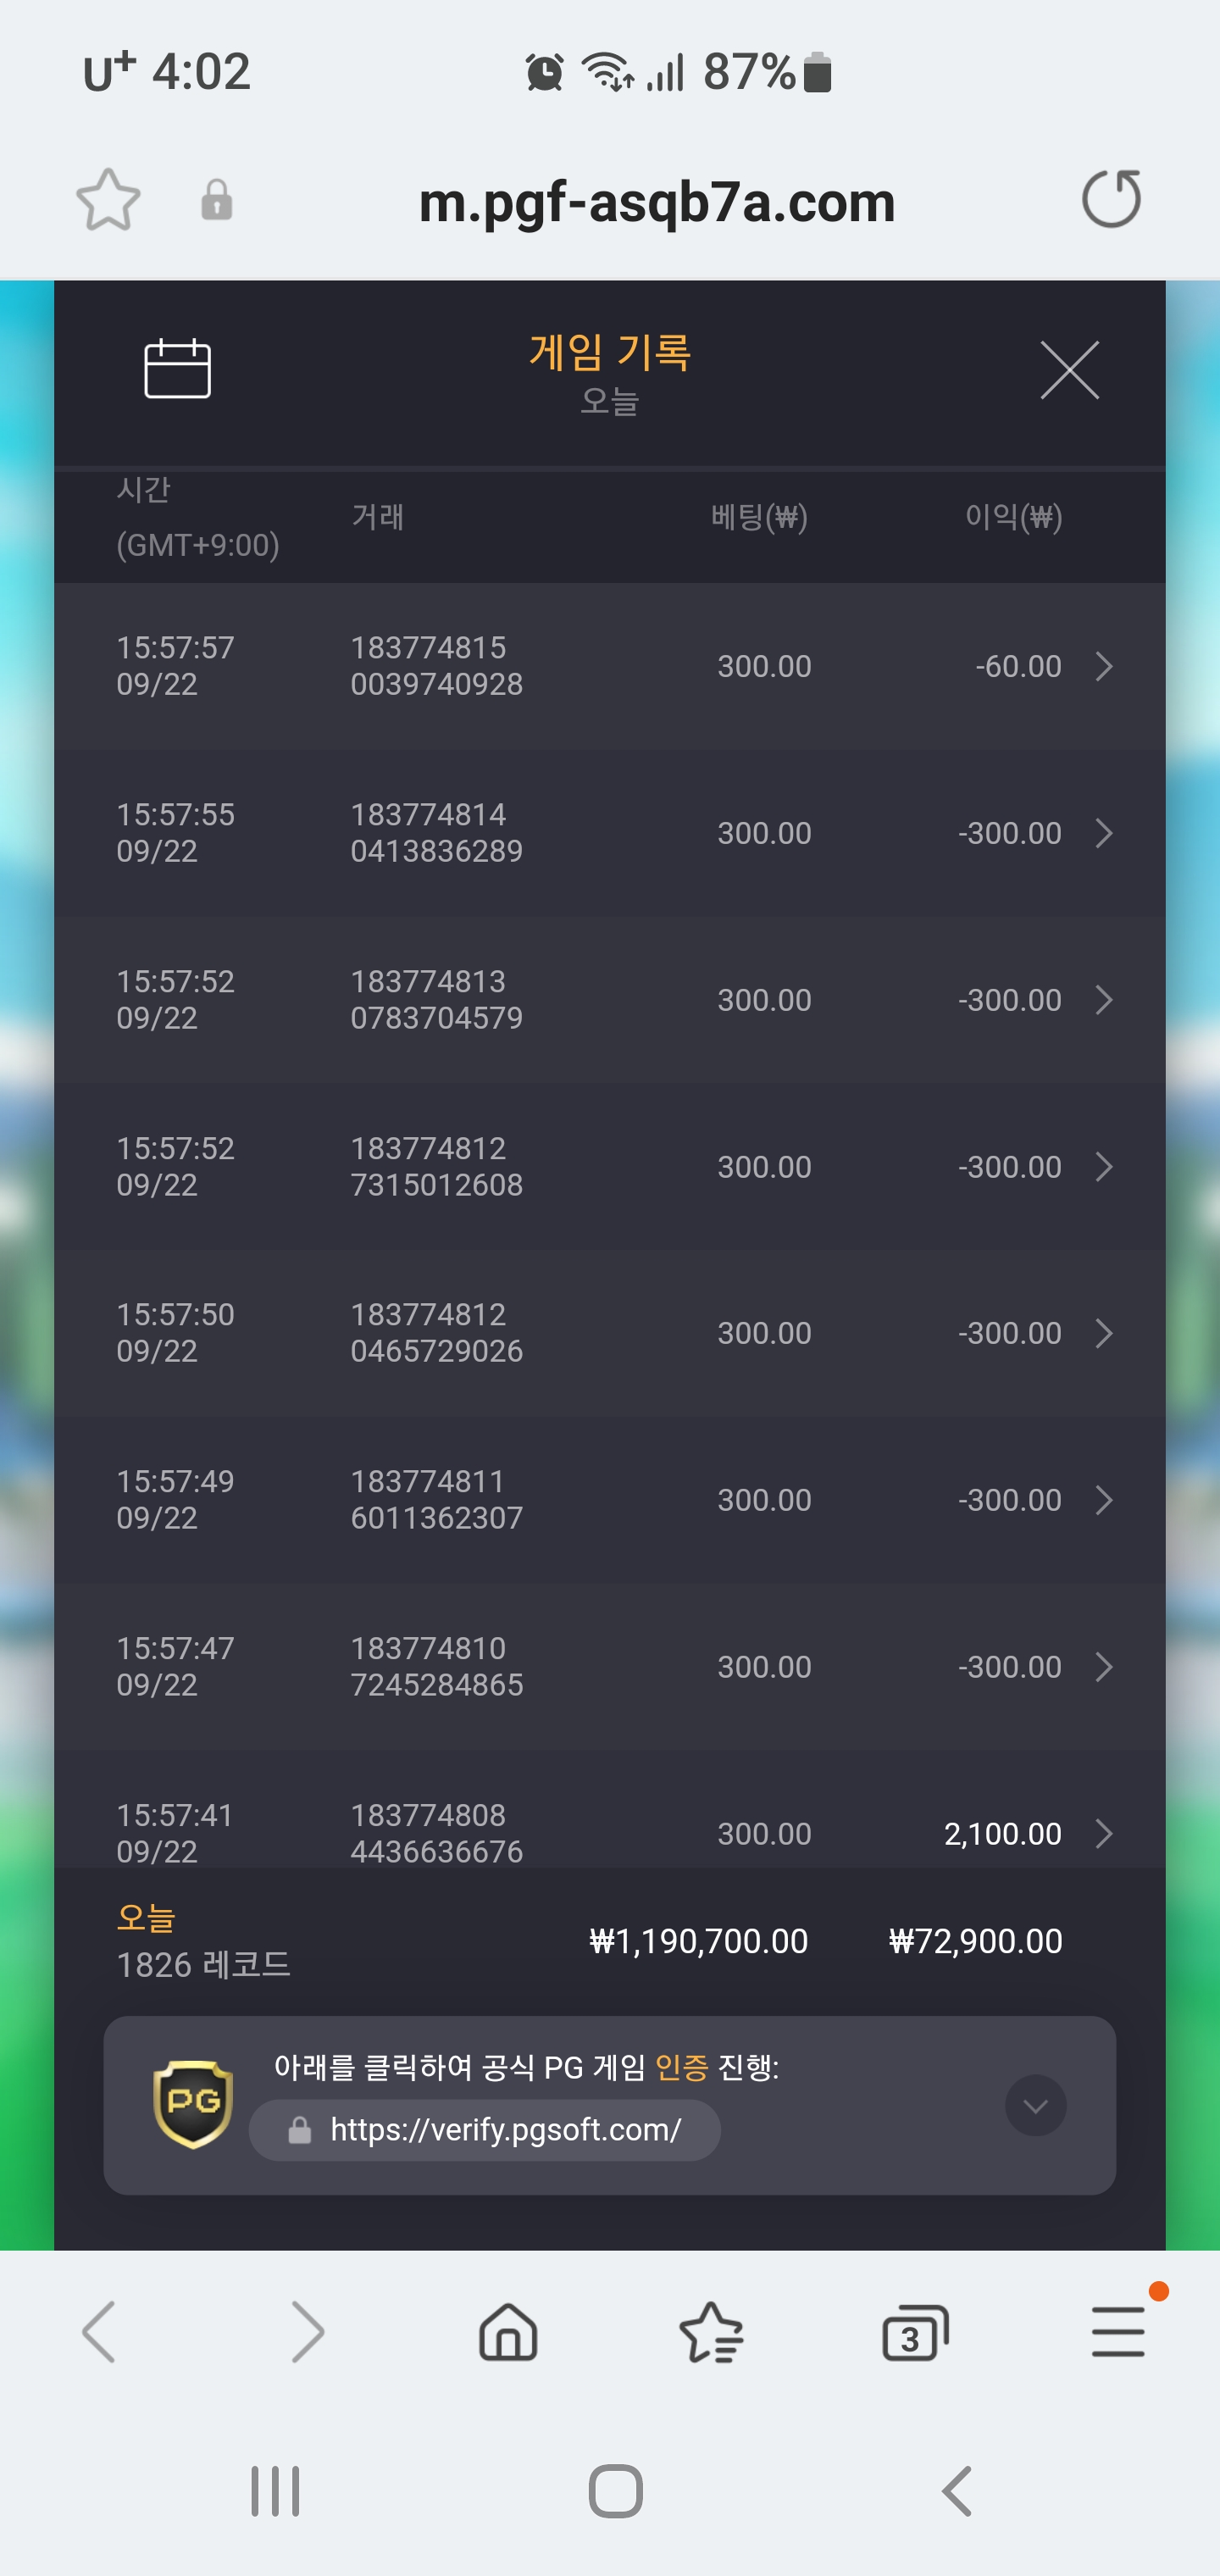Collapse the PG verification banner

pos(1035,2105)
